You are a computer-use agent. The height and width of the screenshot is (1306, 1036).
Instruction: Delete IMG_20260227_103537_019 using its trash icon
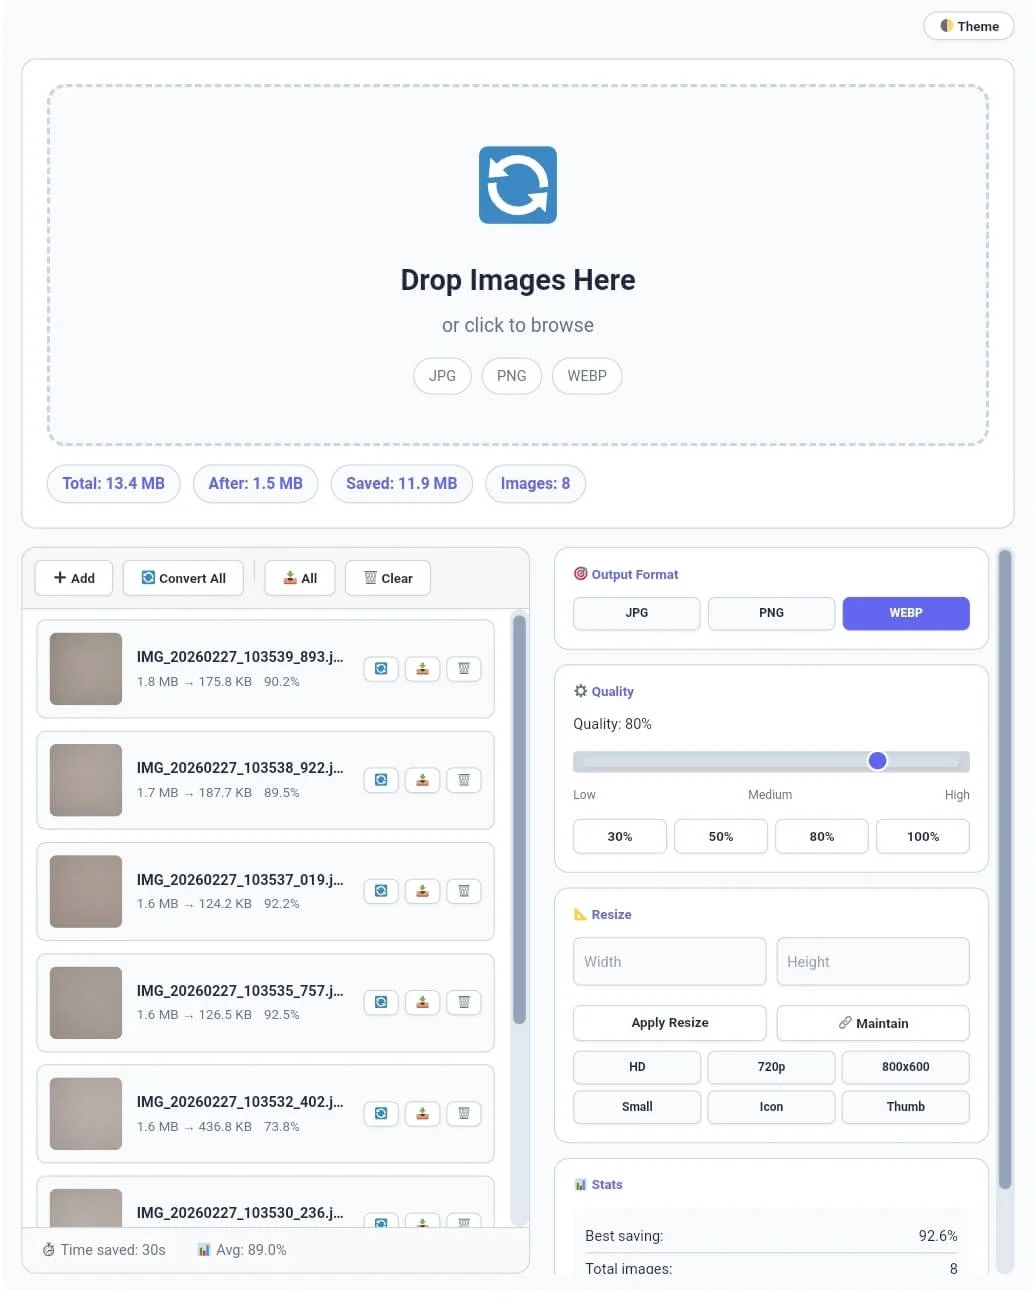point(463,891)
